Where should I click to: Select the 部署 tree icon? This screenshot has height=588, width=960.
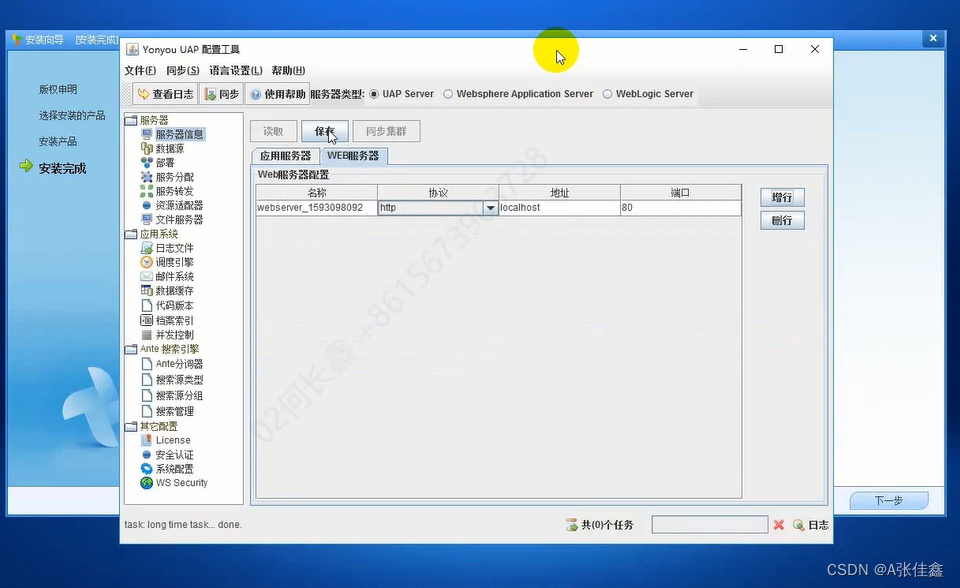click(x=146, y=162)
